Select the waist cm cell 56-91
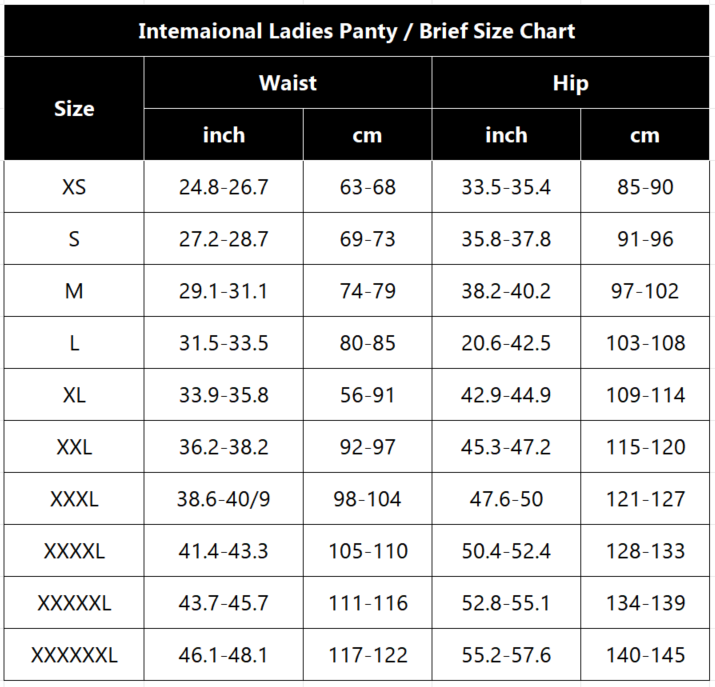715x687 pixels. pyautogui.click(x=367, y=395)
